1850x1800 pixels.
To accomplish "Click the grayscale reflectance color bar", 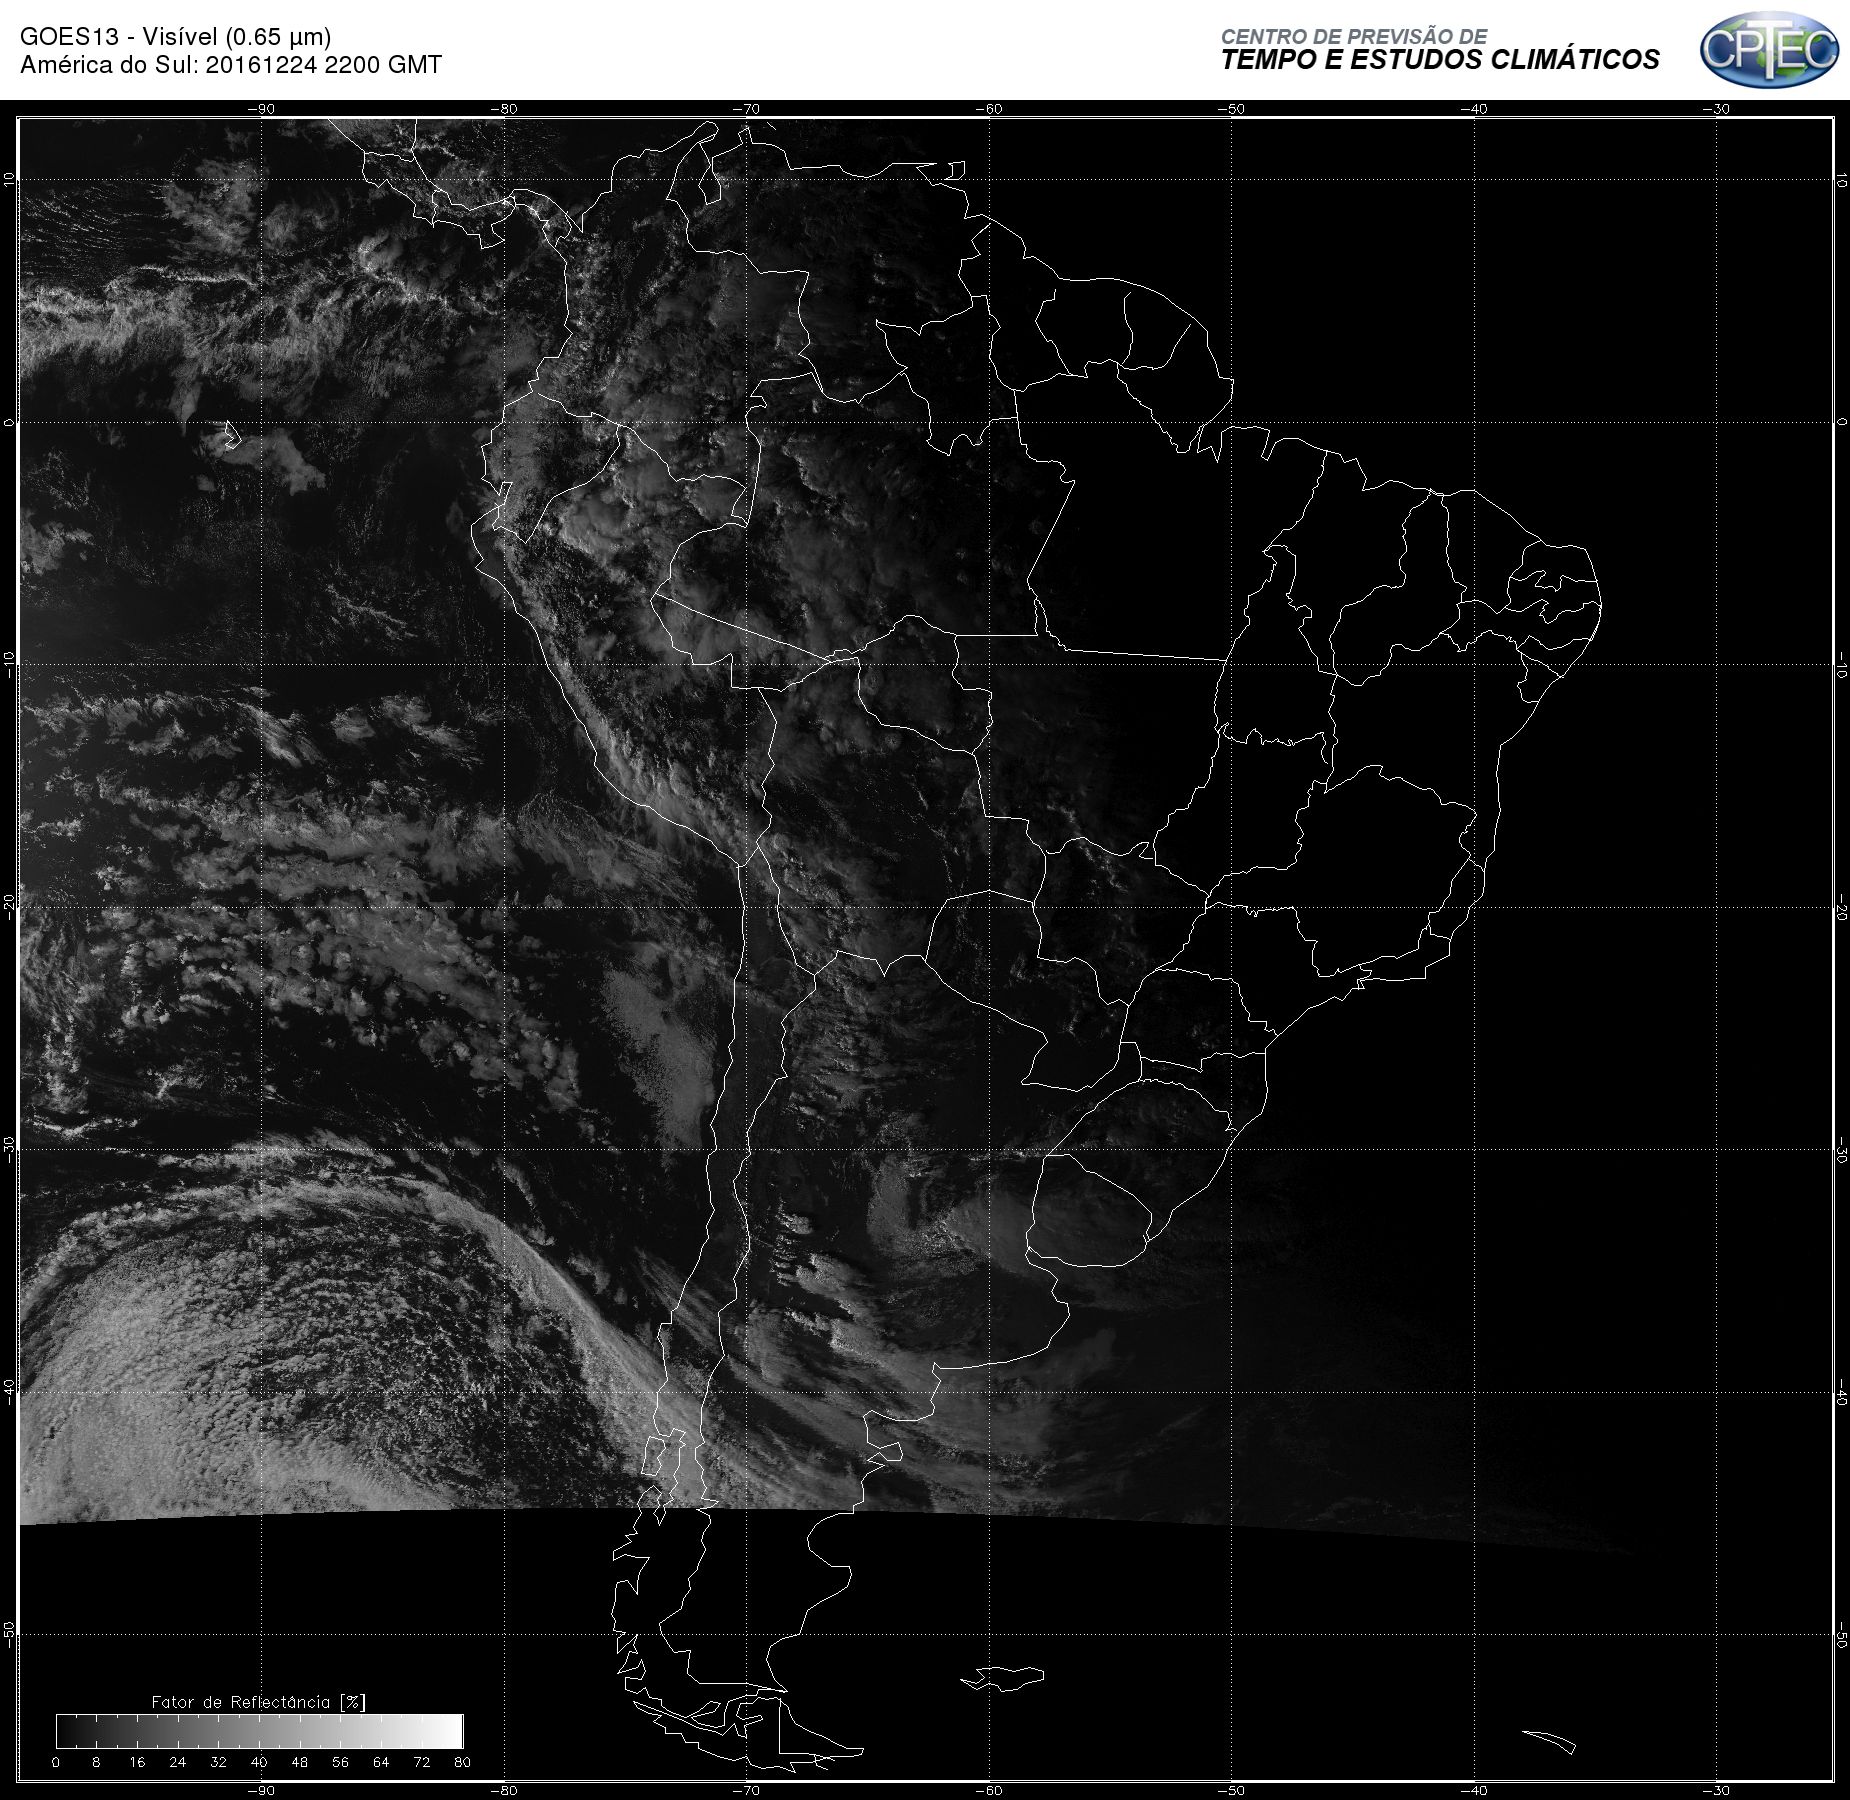I will [x=260, y=1731].
